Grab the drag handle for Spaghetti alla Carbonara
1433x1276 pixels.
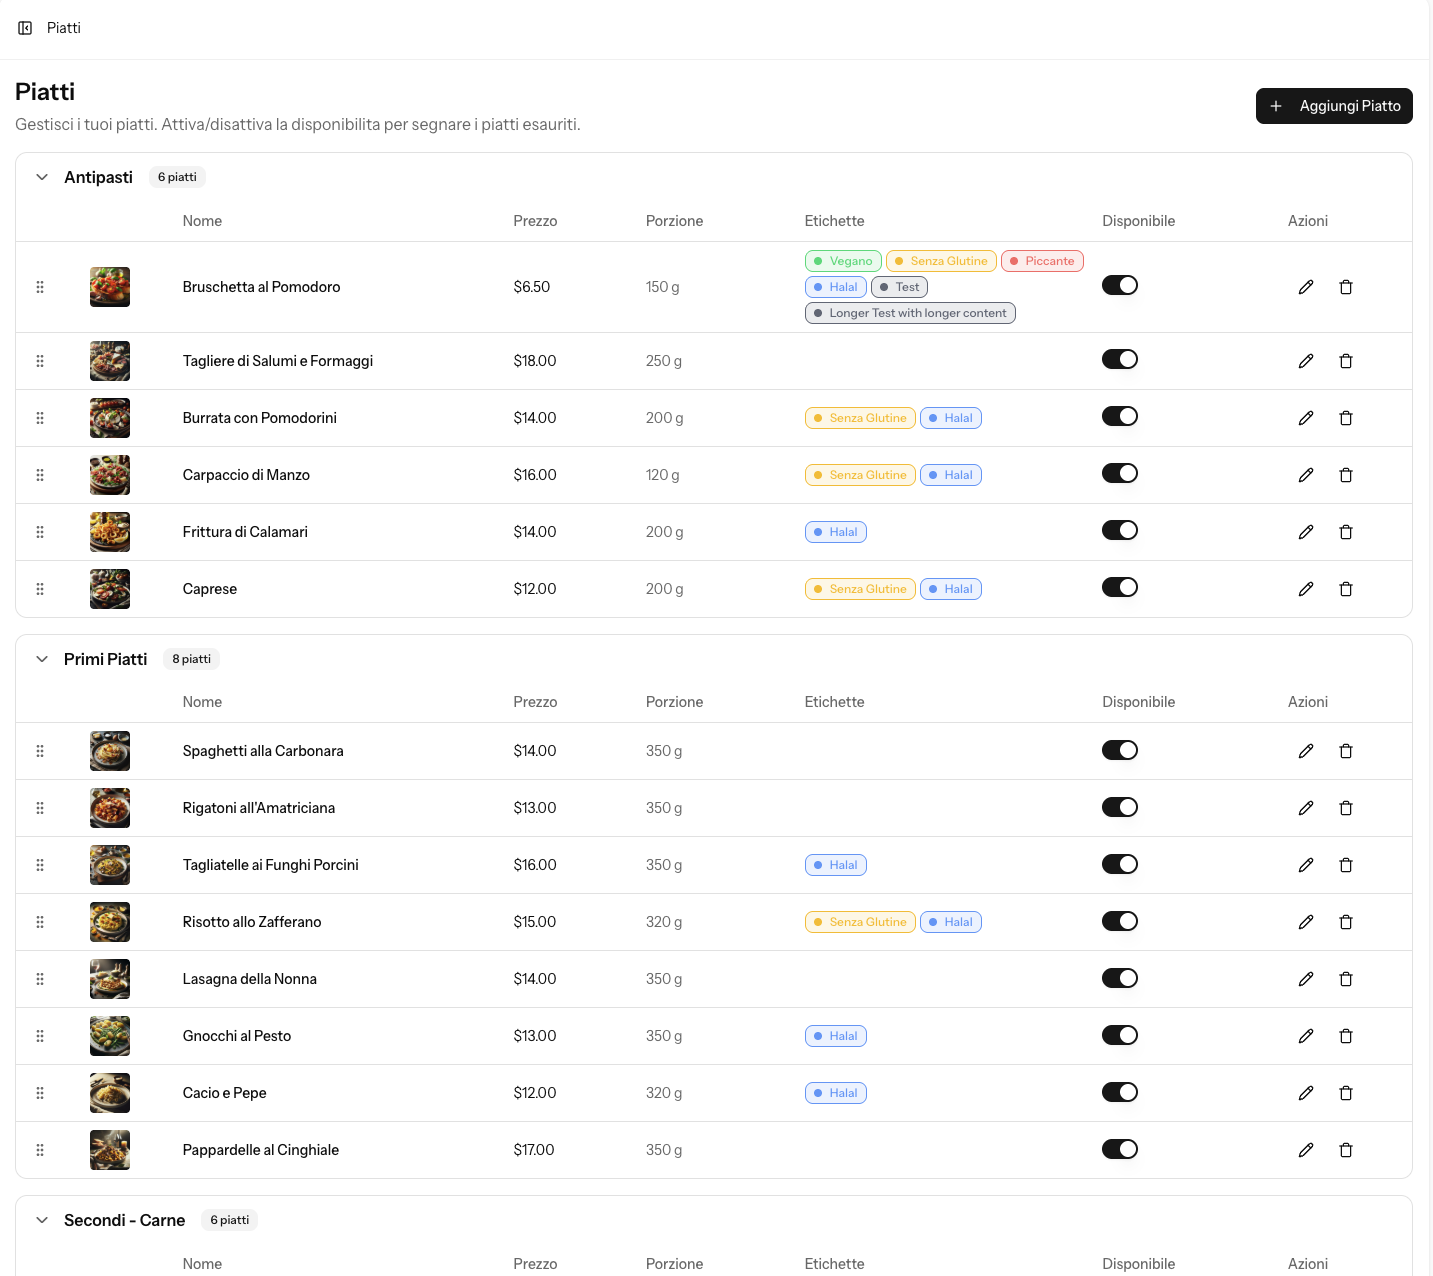(x=40, y=751)
